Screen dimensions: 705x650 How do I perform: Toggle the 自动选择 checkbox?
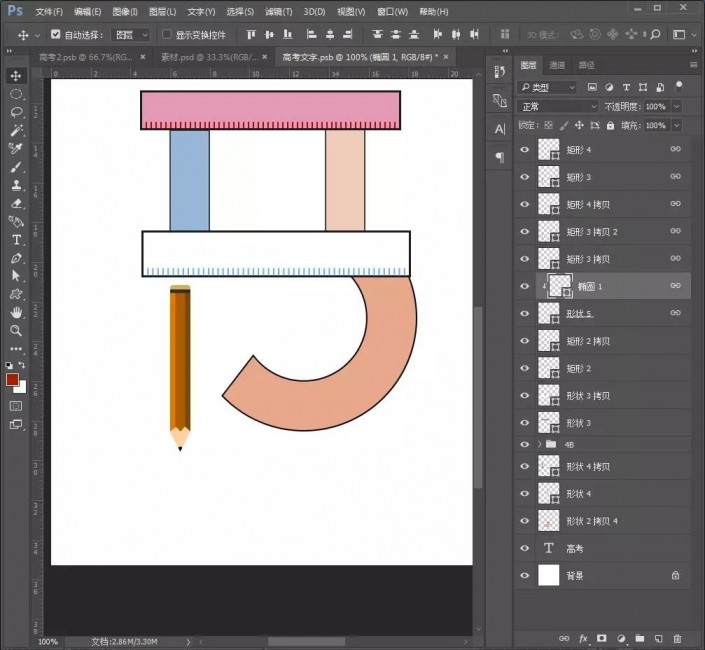pos(55,34)
